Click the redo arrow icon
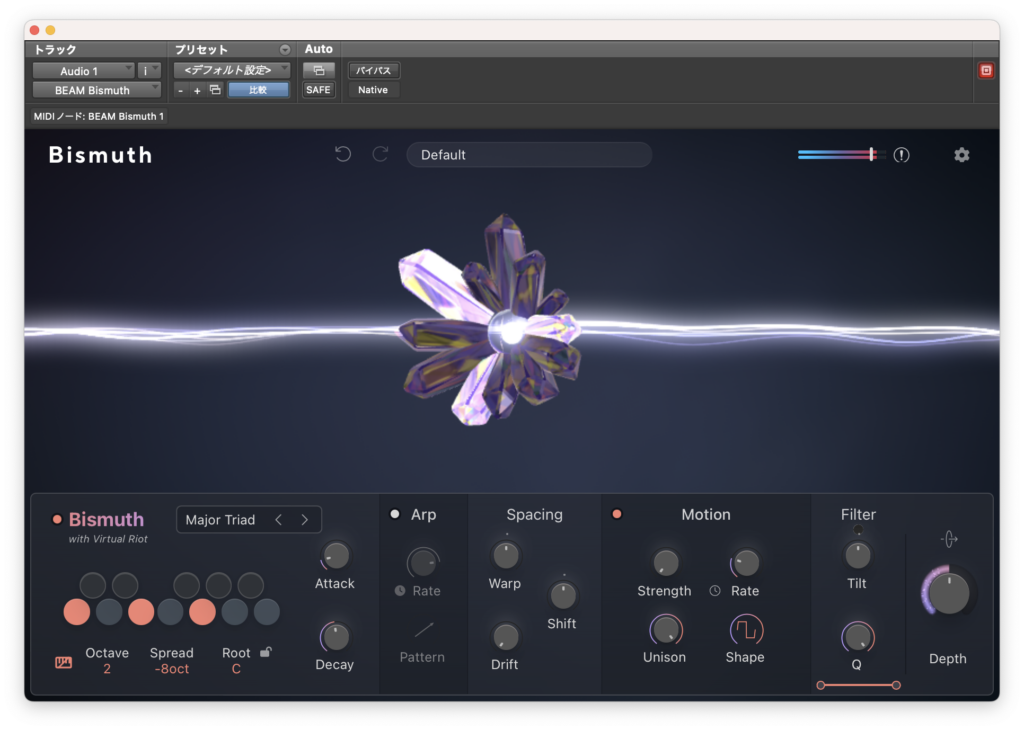This screenshot has width=1024, height=730. (380, 154)
